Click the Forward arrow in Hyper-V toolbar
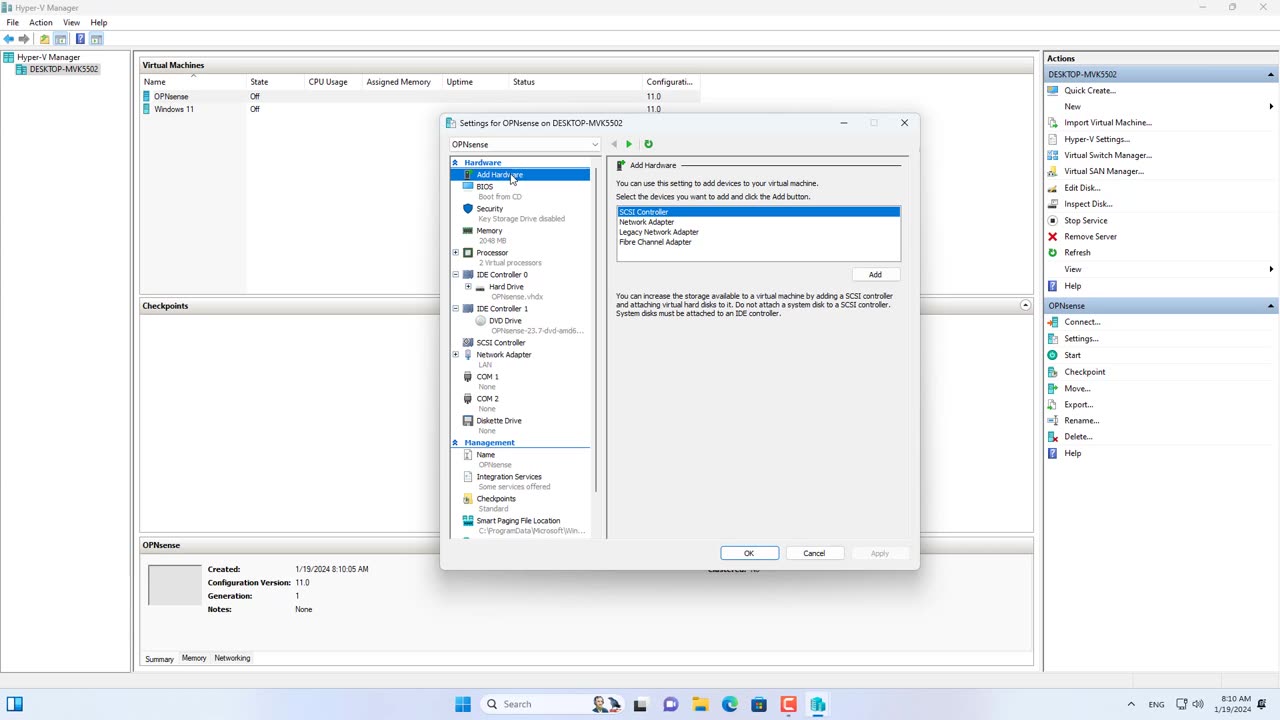The height and width of the screenshot is (720, 1280). point(24,39)
